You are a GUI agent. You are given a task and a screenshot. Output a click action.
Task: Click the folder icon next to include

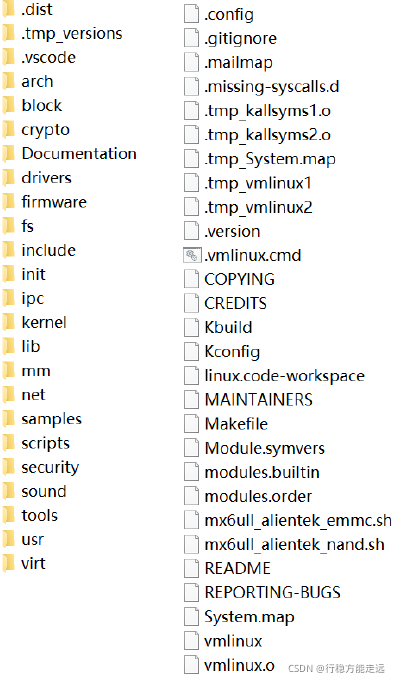pos(8,250)
